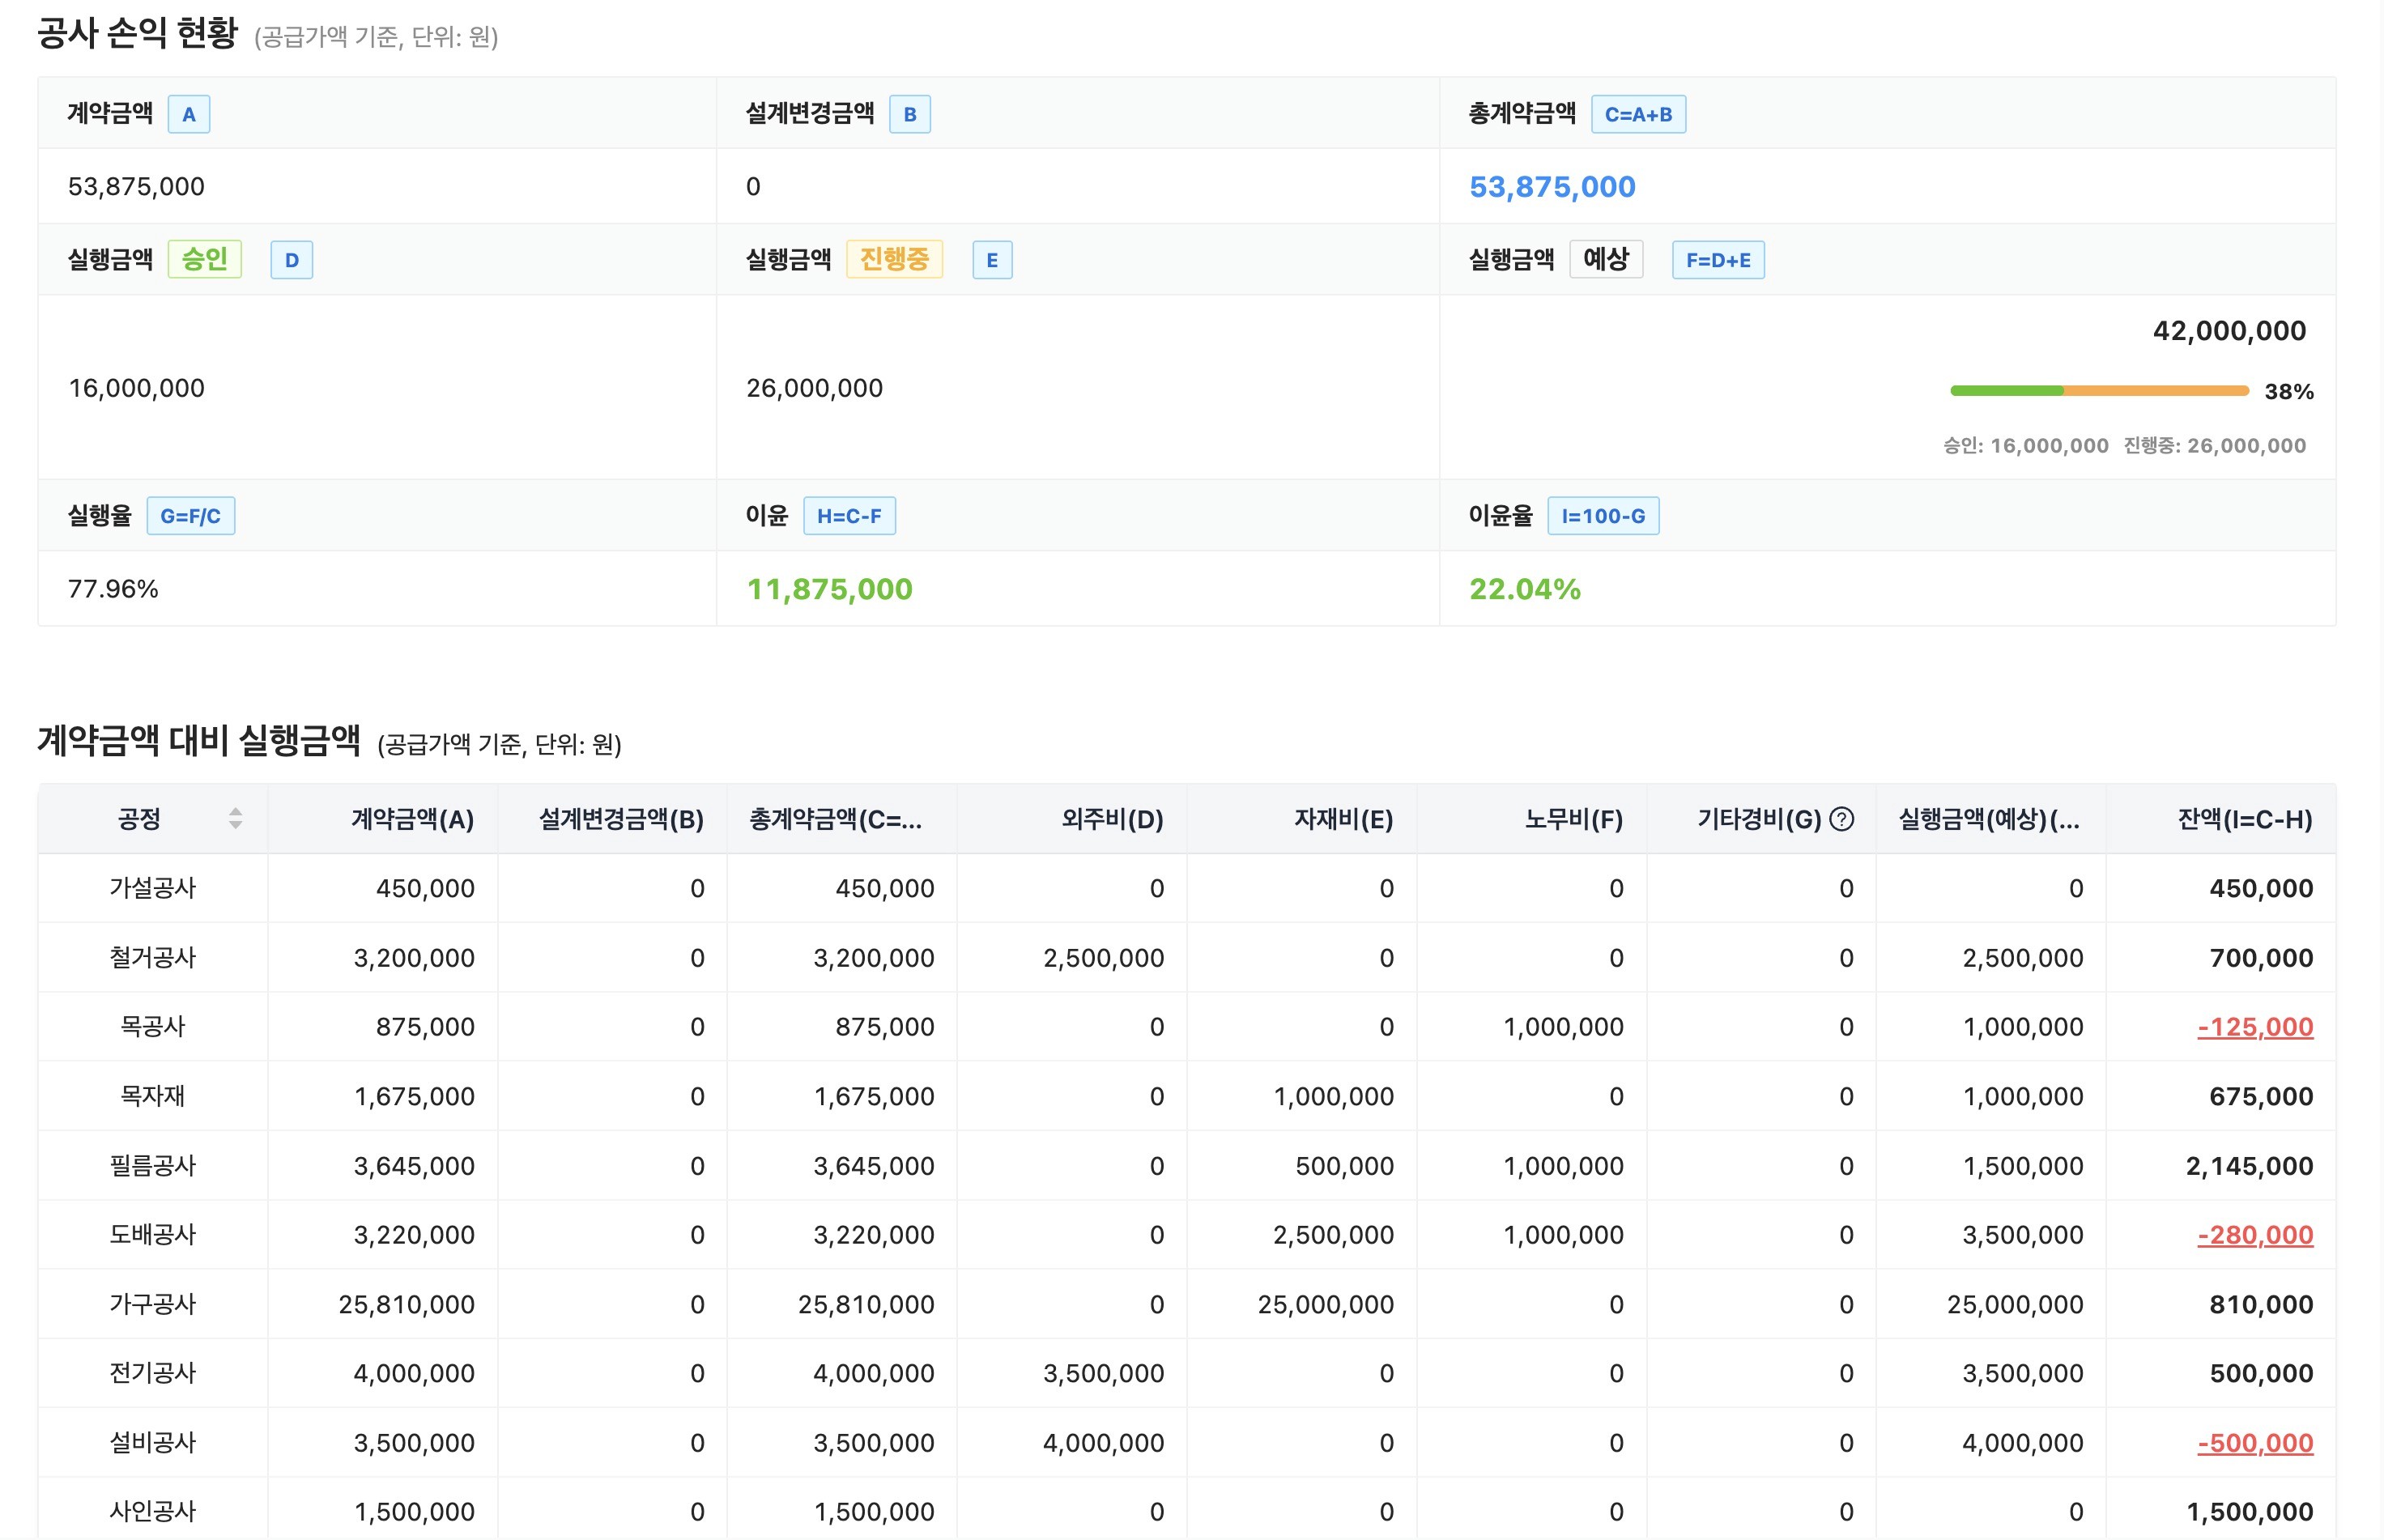
Task: Sort table by 공정 column arrows
Action: click(235, 819)
